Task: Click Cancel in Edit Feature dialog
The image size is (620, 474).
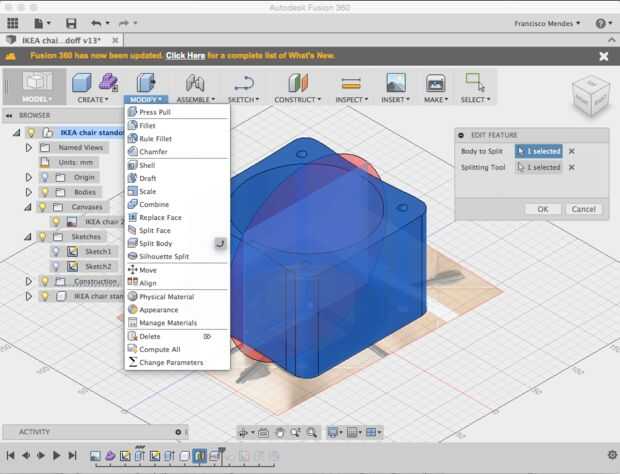Action: (584, 209)
